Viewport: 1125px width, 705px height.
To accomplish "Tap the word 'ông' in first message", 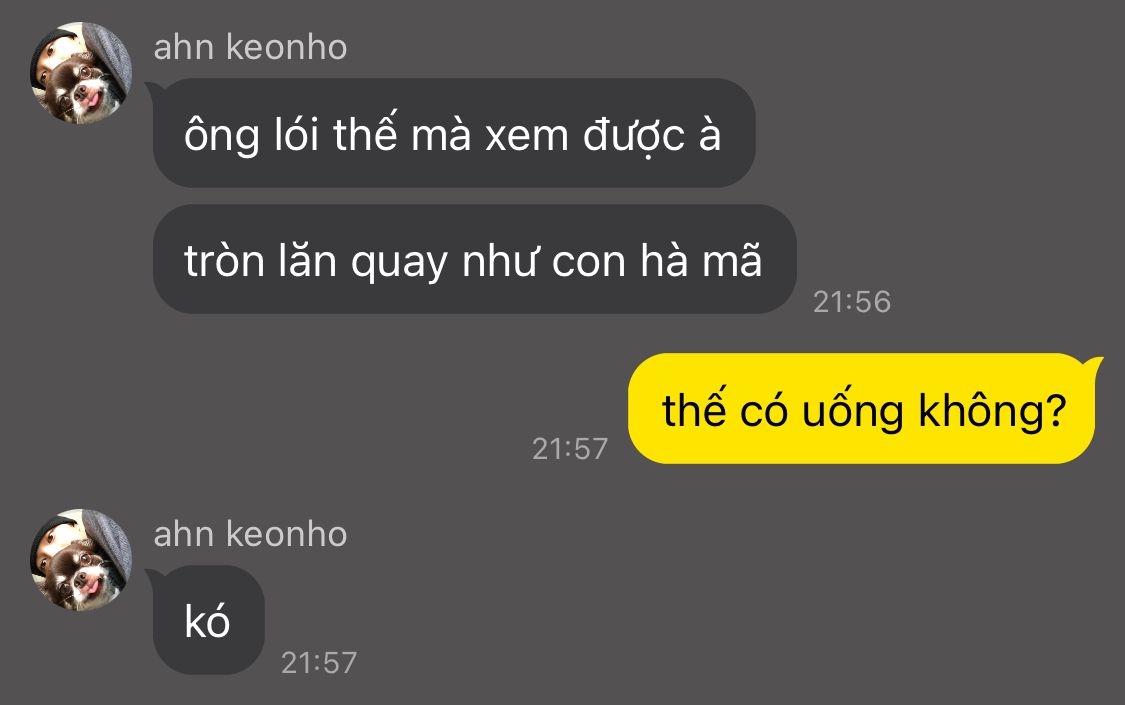I will pyautogui.click(x=222, y=136).
